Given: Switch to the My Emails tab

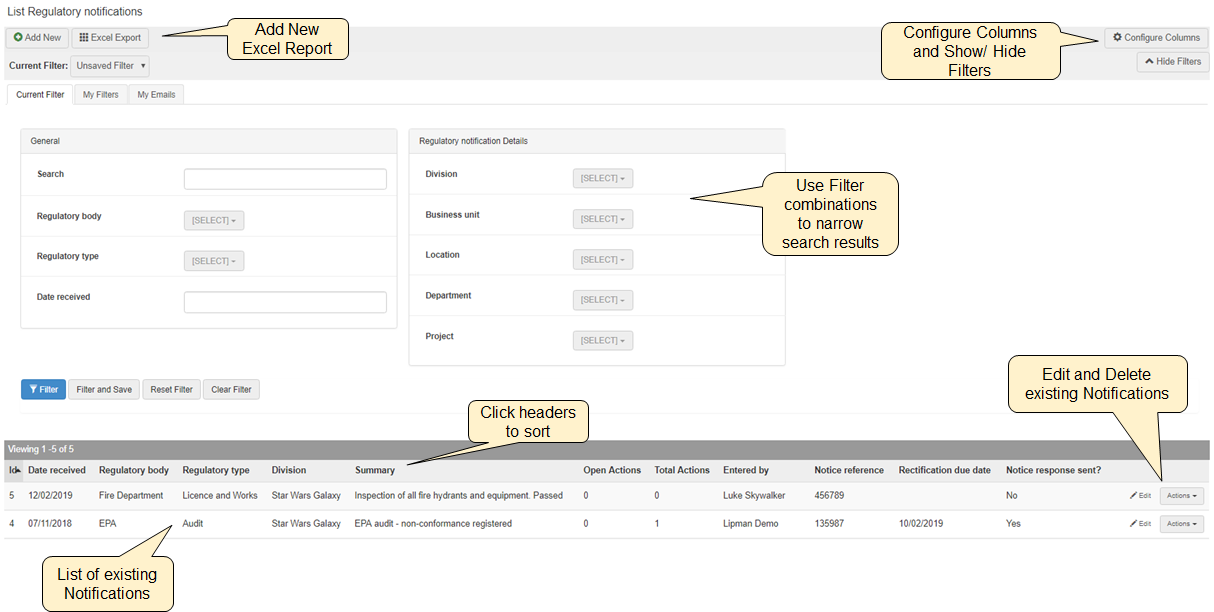Looking at the screenshot, I should pos(156,95).
